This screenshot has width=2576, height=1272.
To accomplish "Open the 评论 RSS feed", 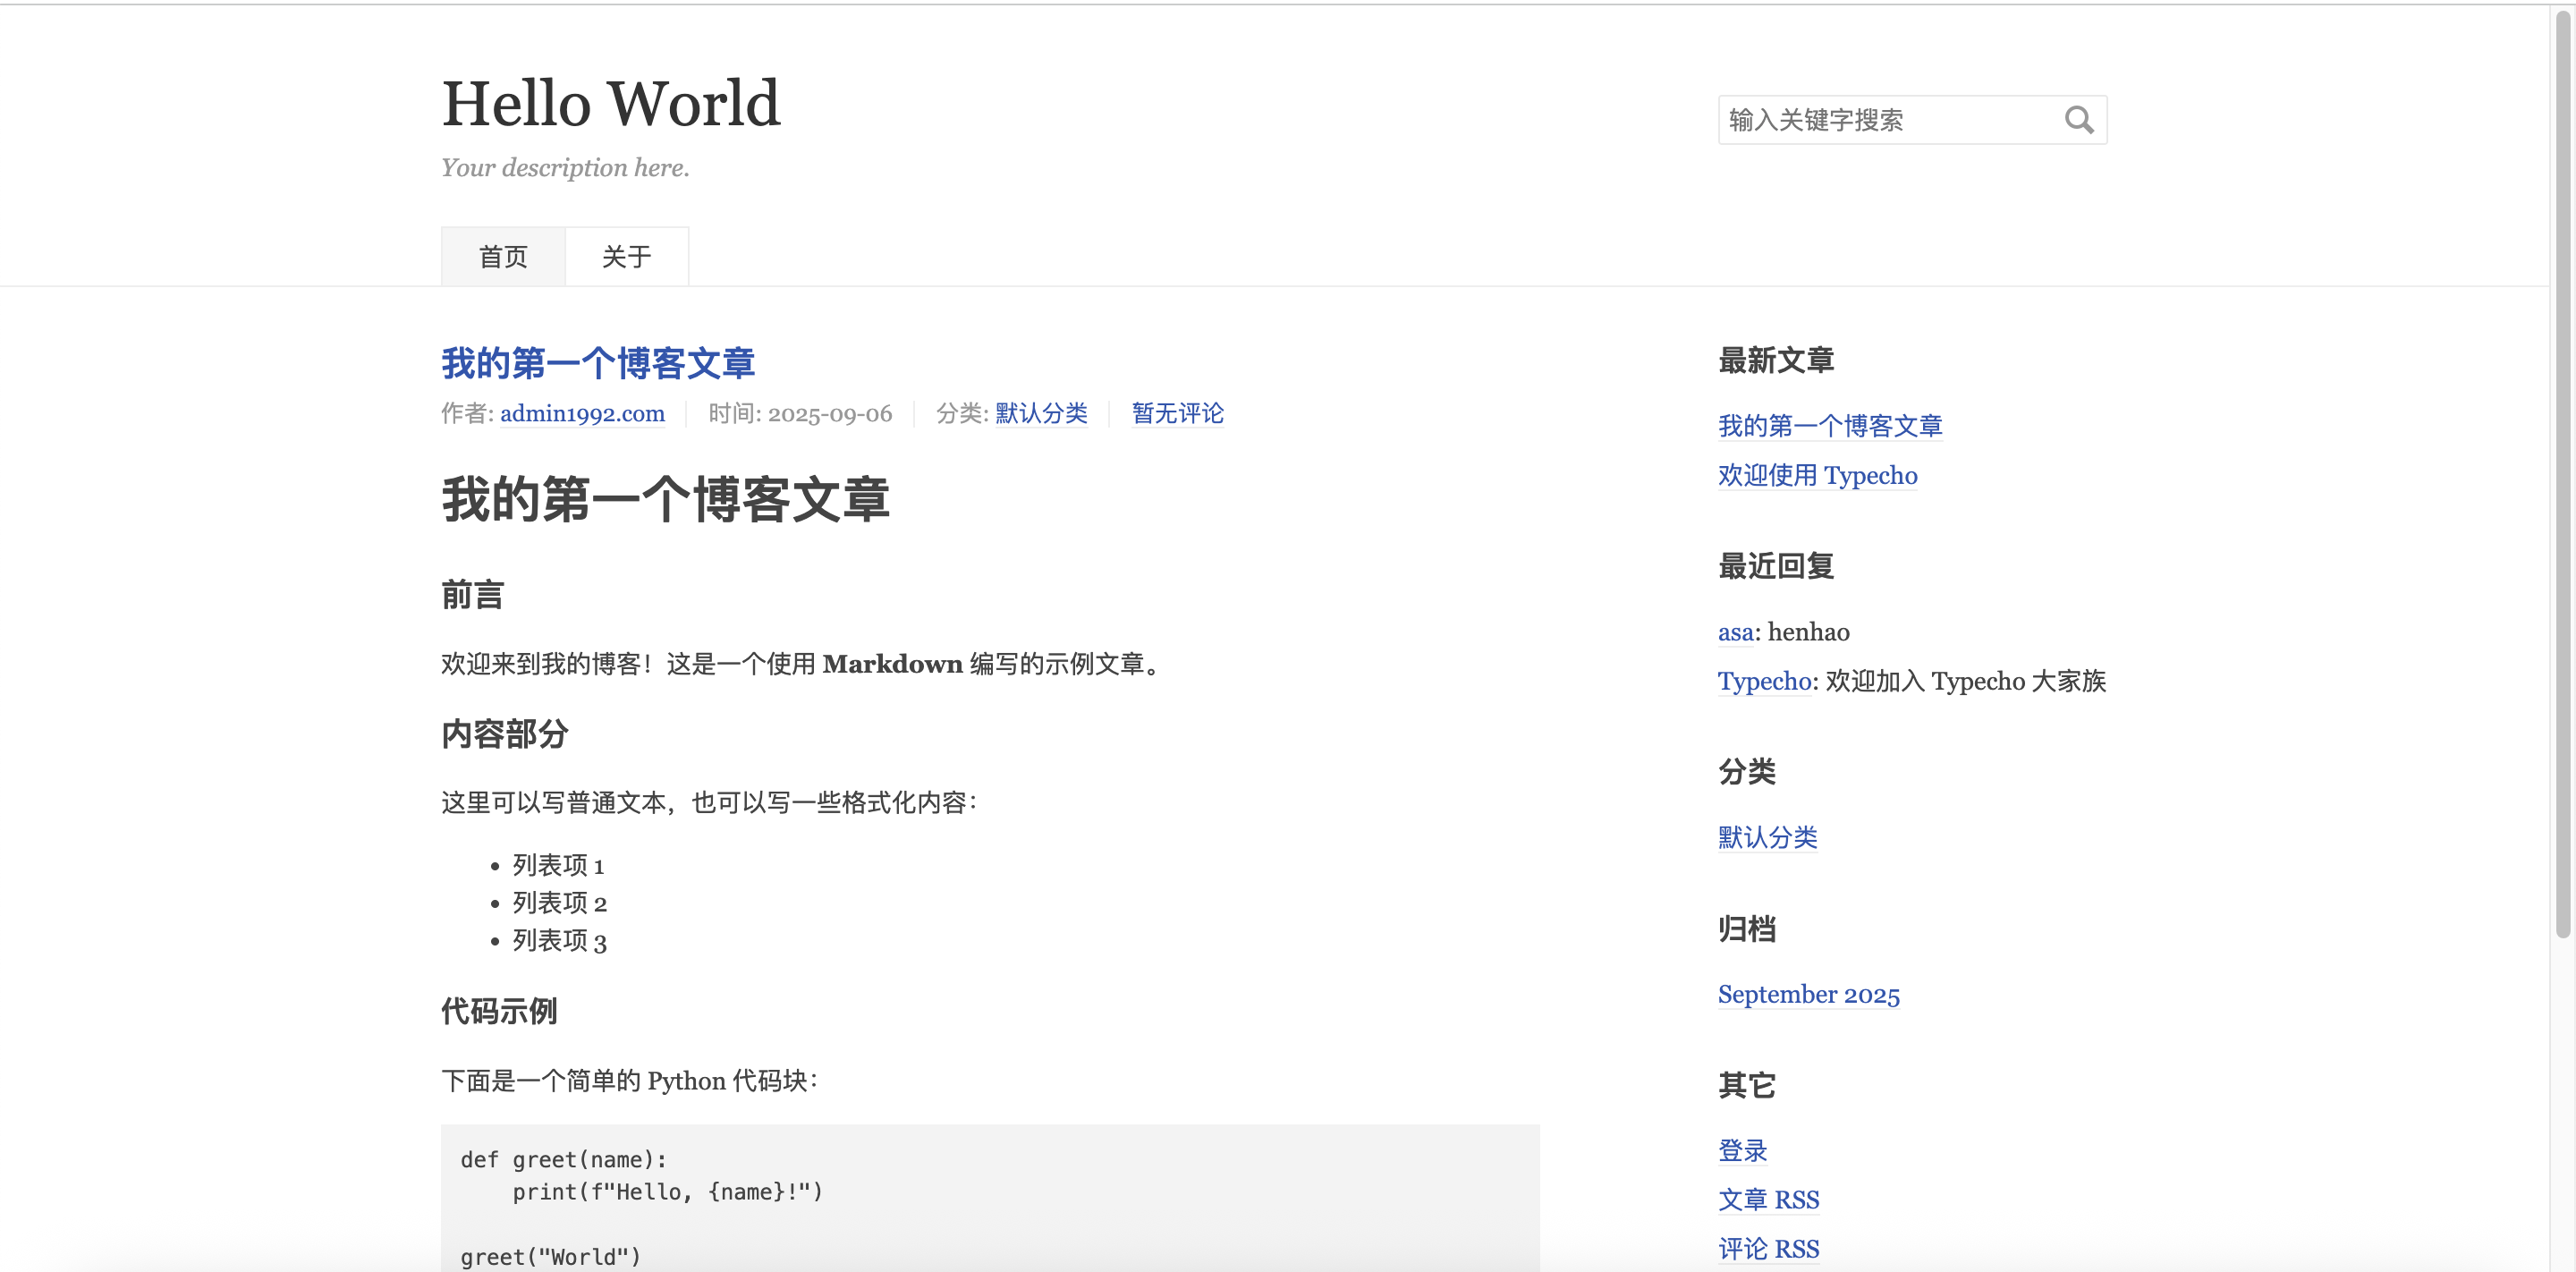I will click(x=1768, y=1248).
